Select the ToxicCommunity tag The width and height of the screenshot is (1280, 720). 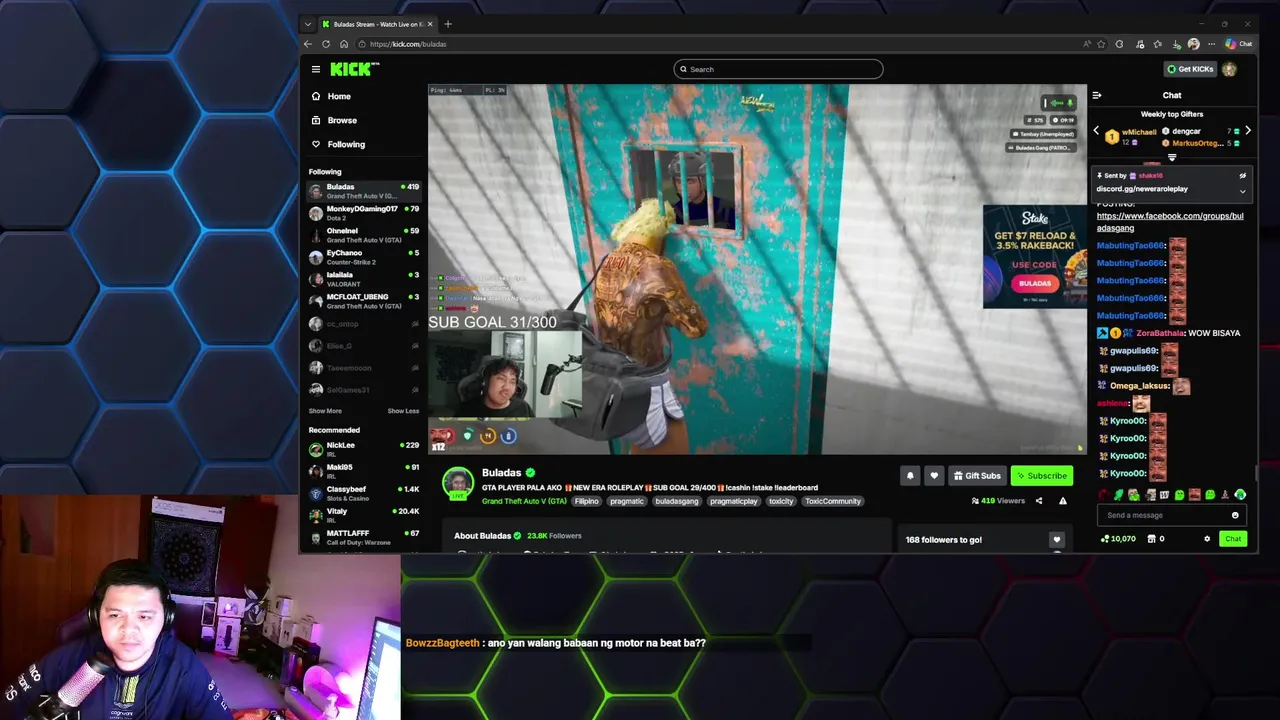pyautogui.click(x=833, y=501)
